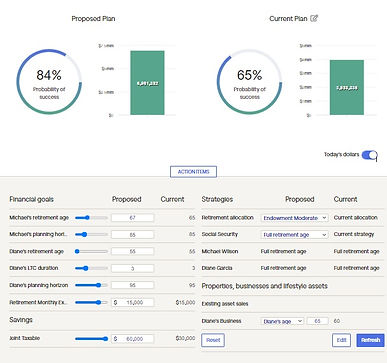Click Diane's planning horizon proposed field

133,285
